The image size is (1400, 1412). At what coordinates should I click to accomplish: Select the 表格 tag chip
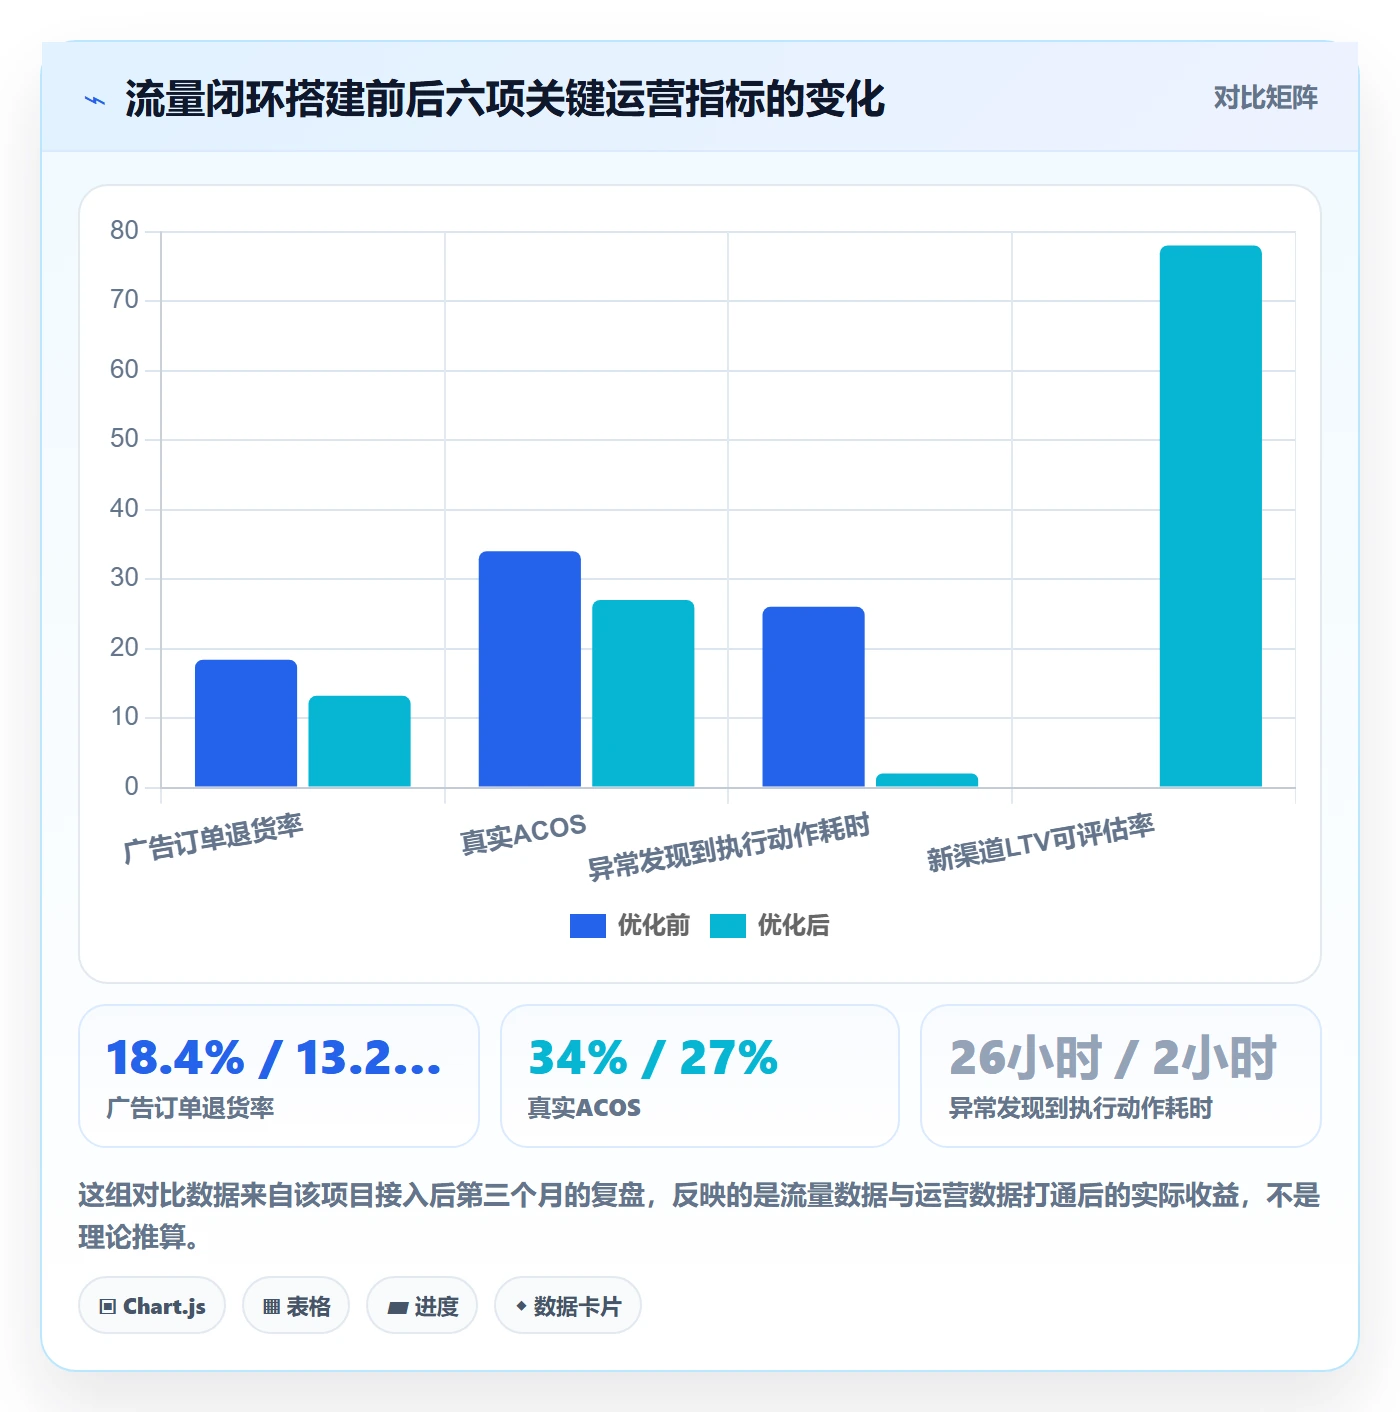[x=296, y=1306]
